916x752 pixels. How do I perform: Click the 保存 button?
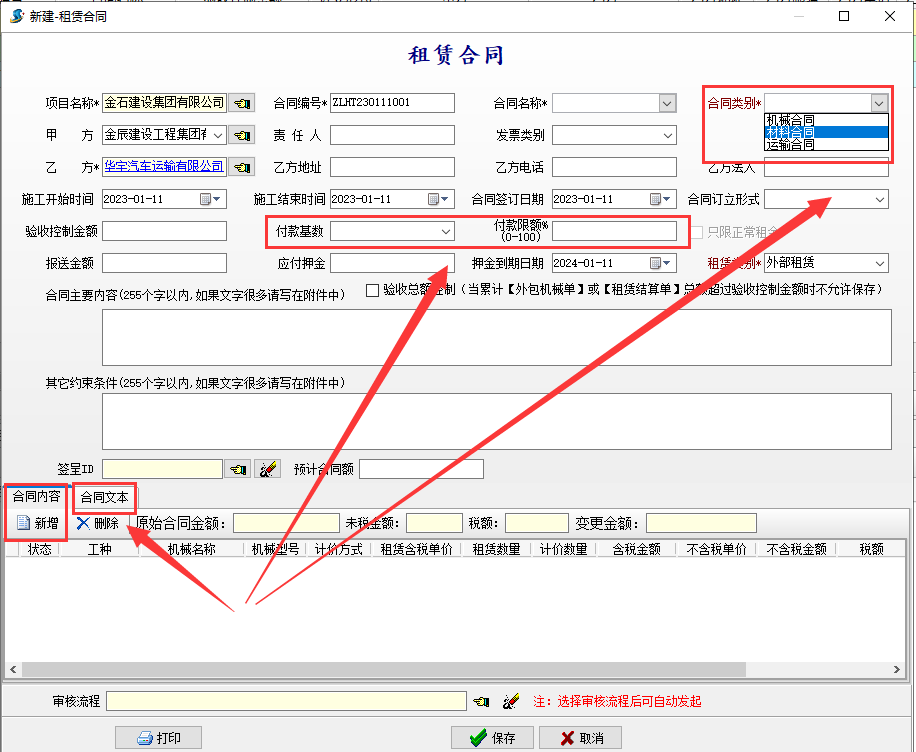pos(492,738)
